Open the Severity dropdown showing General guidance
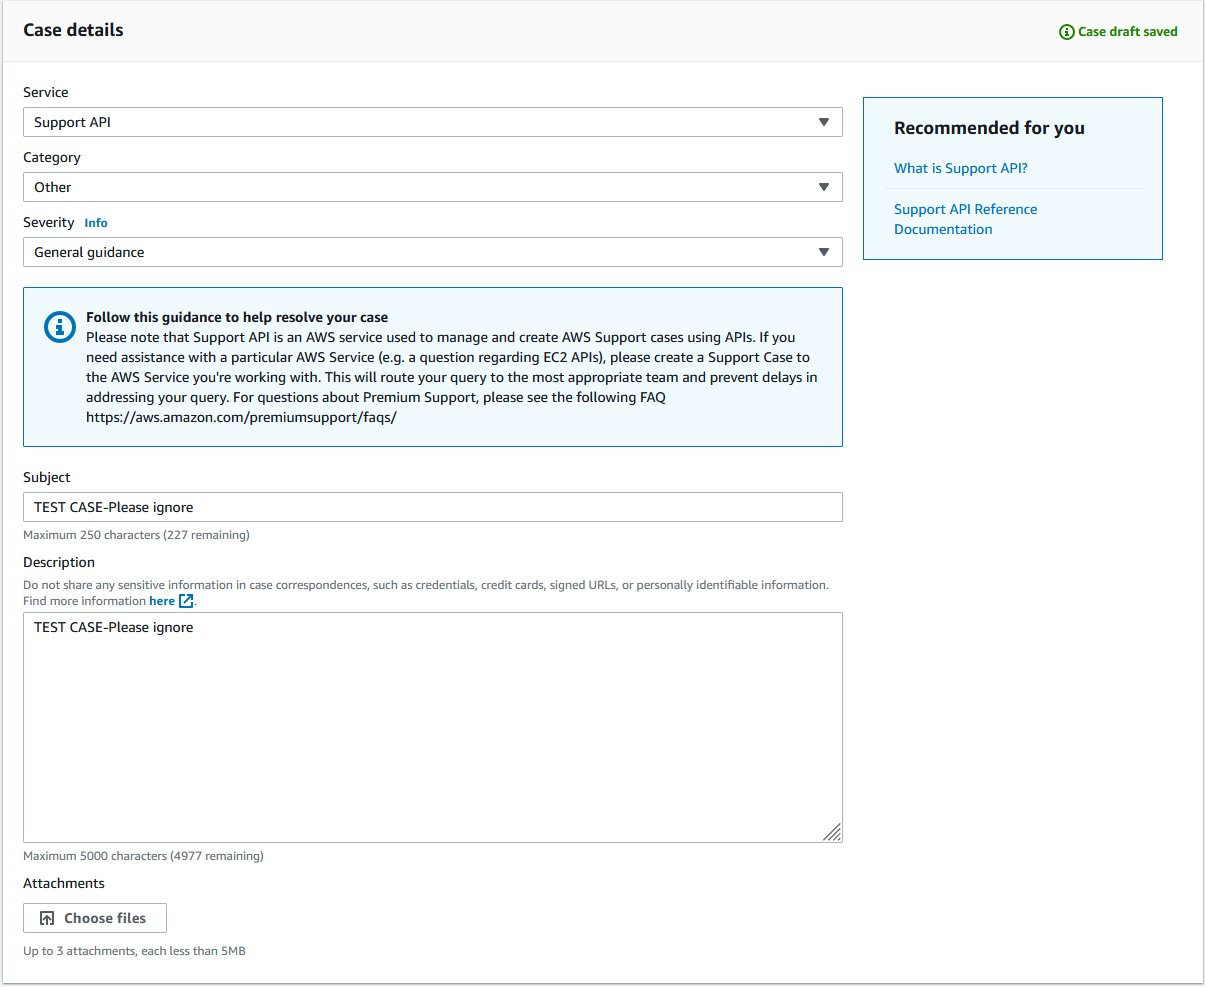Image resolution: width=1205 pixels, height=987 pixels. 432,252
